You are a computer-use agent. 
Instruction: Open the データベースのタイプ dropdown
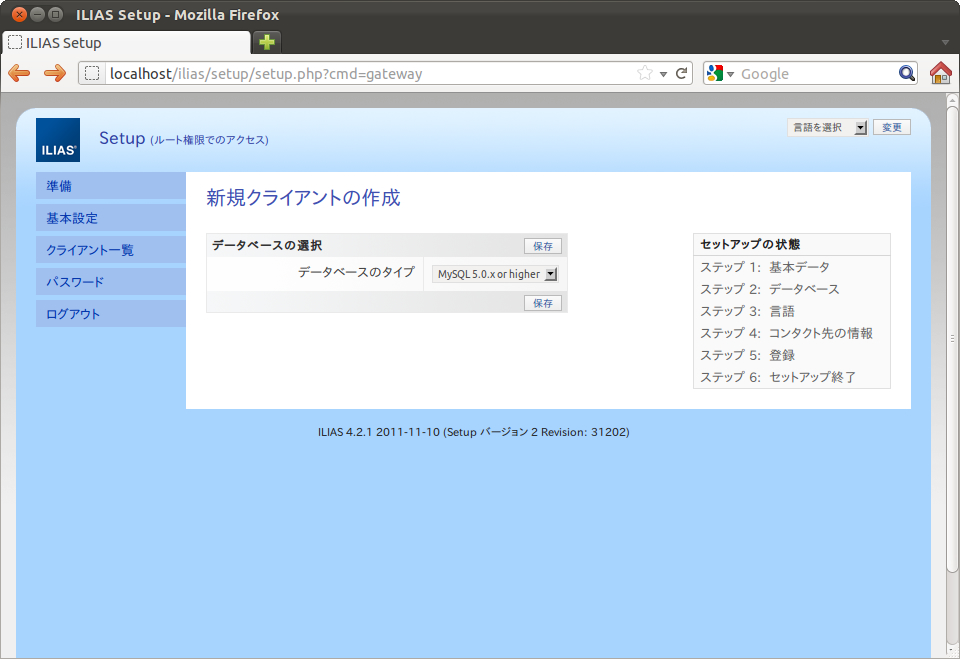(x=496, y=274)
